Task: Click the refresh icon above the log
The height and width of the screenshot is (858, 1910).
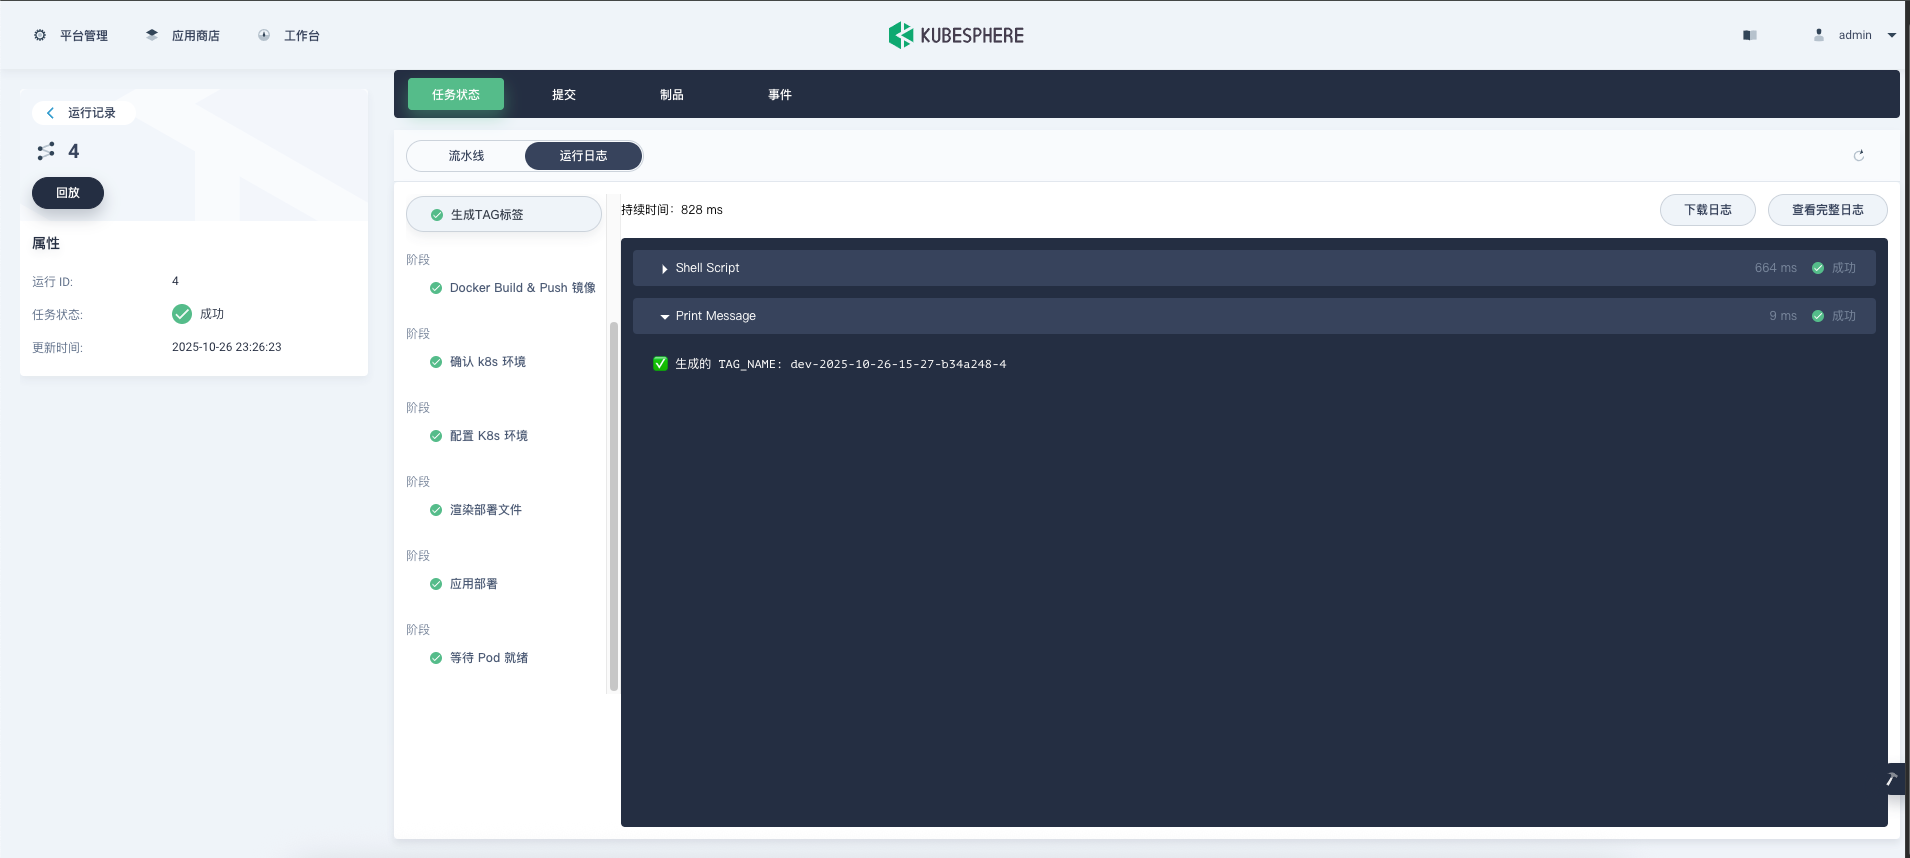Action: point(1858,156)
